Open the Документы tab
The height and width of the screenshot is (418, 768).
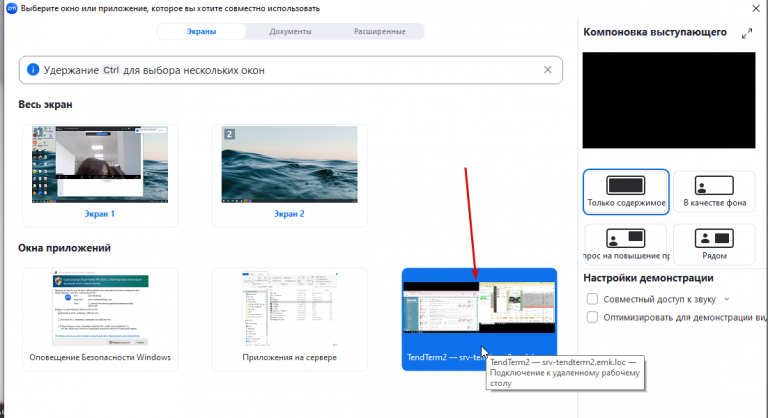click(x=290, y=31)
